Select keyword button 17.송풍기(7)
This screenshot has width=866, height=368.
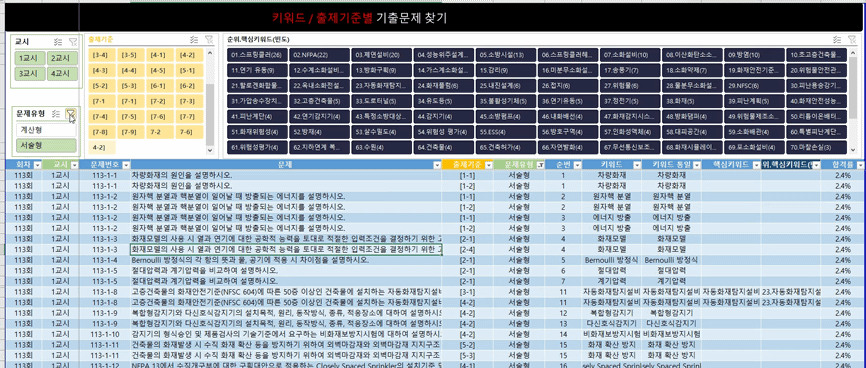click(x=630, y=70)
